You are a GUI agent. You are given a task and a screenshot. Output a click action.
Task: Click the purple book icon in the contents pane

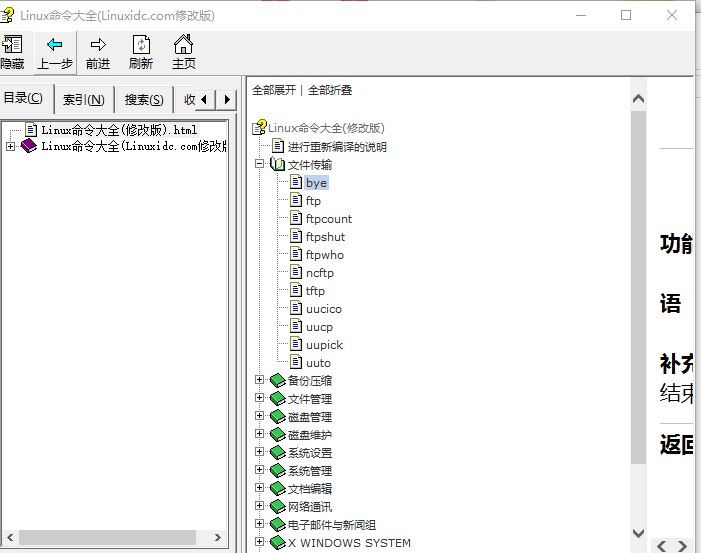pos(28,146)
